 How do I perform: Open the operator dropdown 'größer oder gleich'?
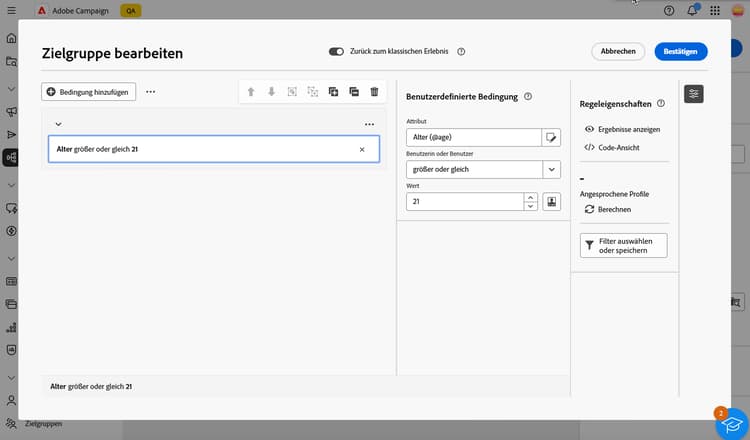coord(550,169)
